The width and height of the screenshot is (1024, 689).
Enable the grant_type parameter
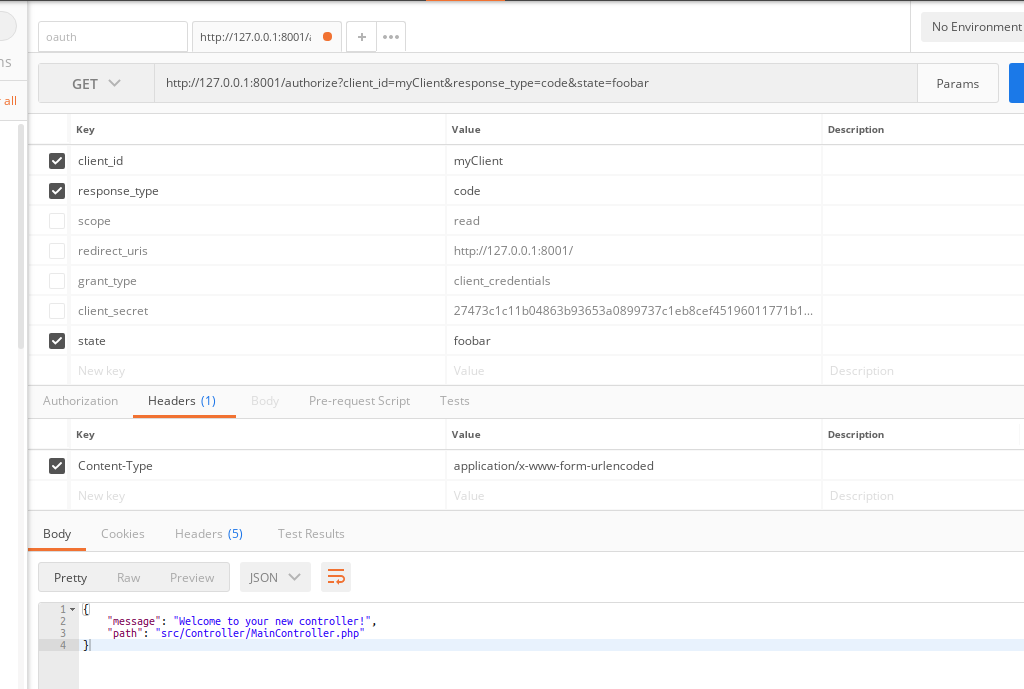tap(57, 280)
